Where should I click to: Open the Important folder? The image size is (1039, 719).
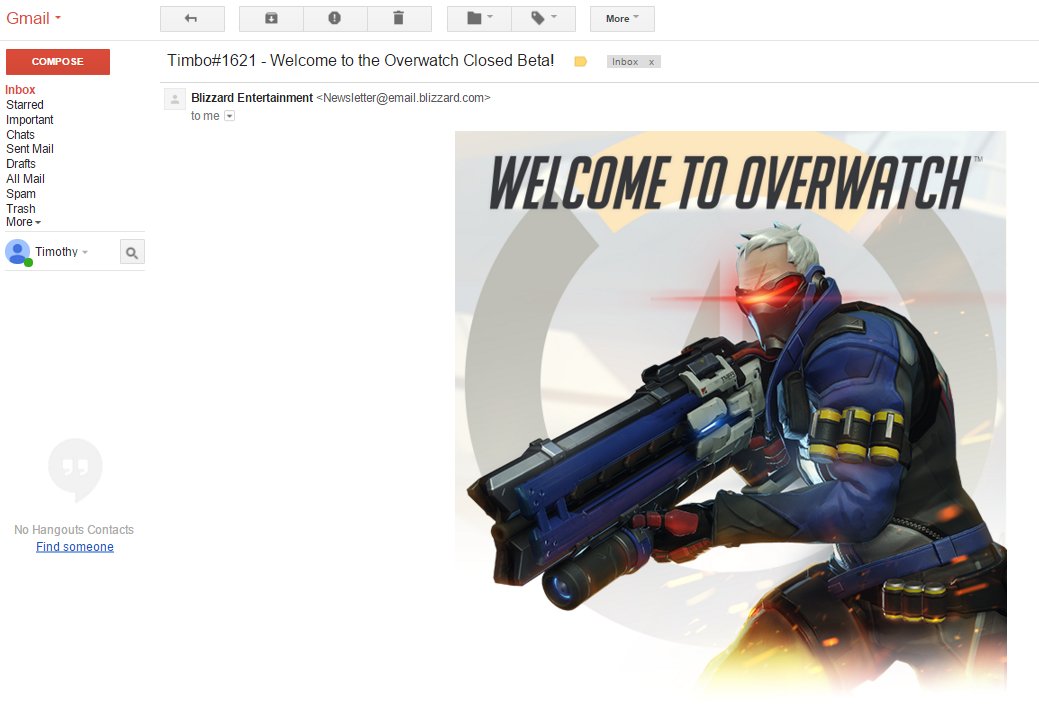[30, 120]
